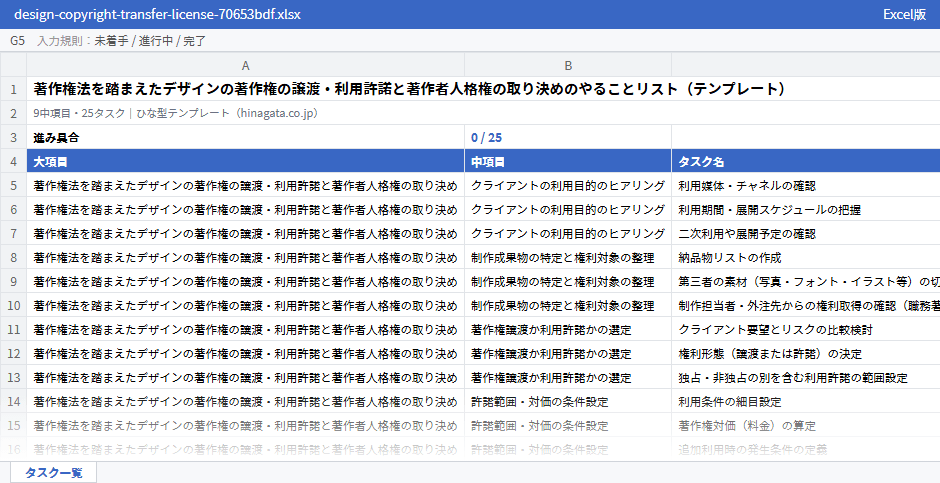Viewport: 940px width, 483px height.
Task: Select cell 利用媒体・チャネルの確認
Action: coord(806,186)
